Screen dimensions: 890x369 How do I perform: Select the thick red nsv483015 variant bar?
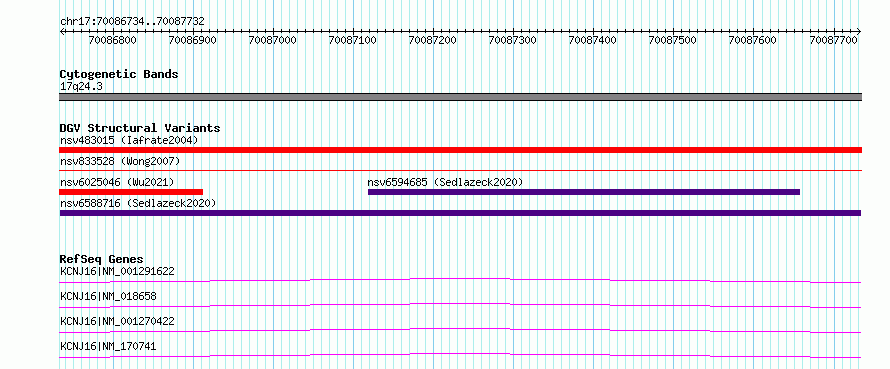pos(460,150)
